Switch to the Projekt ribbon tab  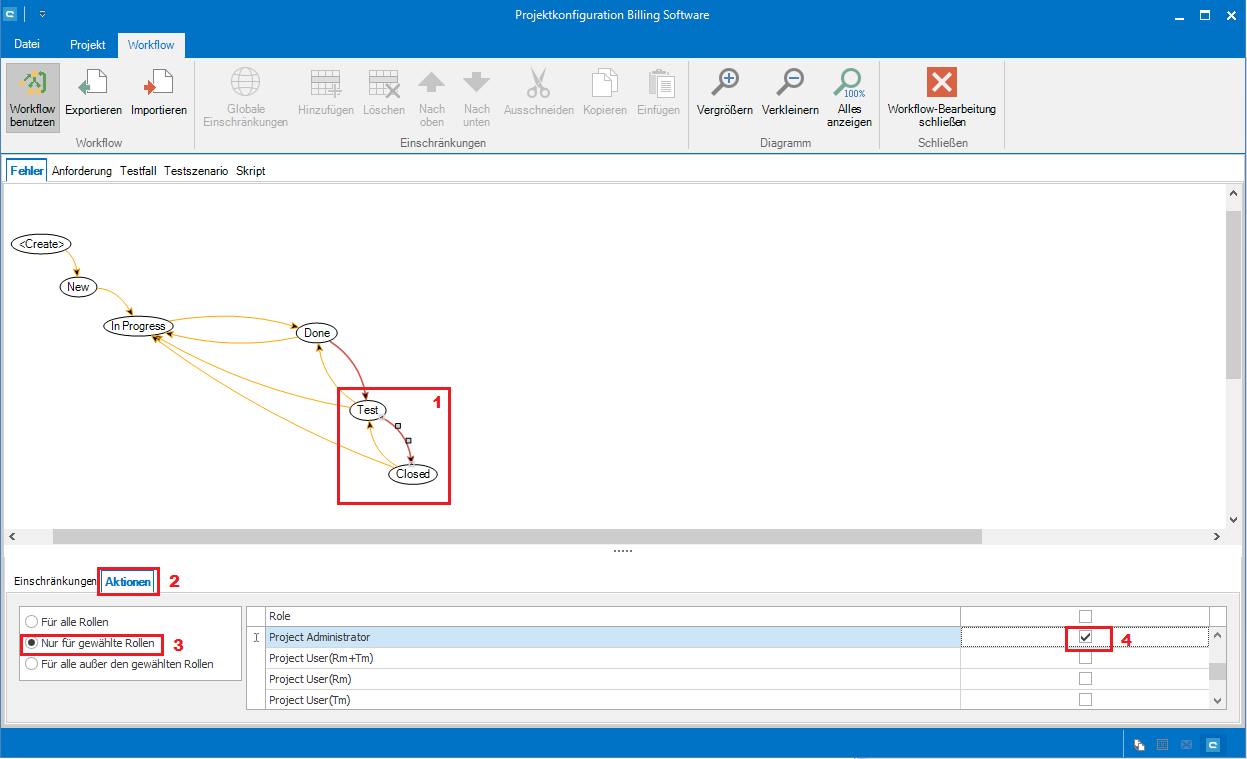[x=88, y=45]
